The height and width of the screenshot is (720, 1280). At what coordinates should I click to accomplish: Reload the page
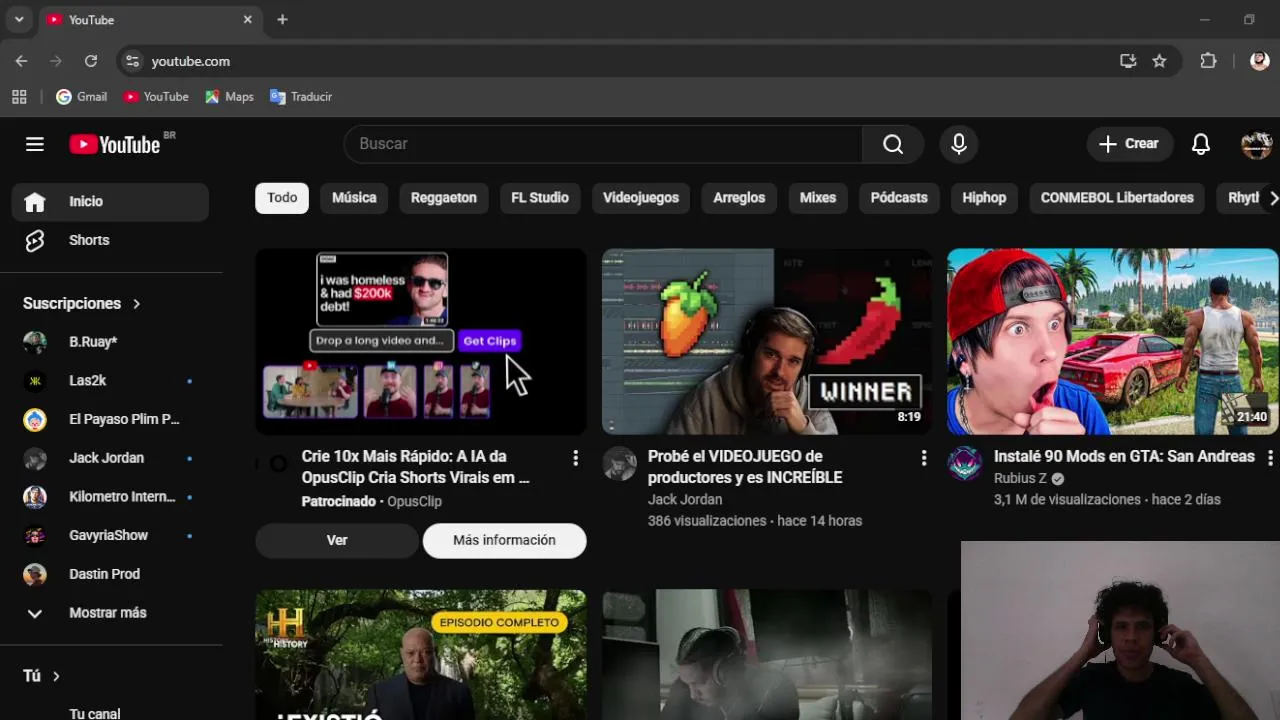(91, 61)
